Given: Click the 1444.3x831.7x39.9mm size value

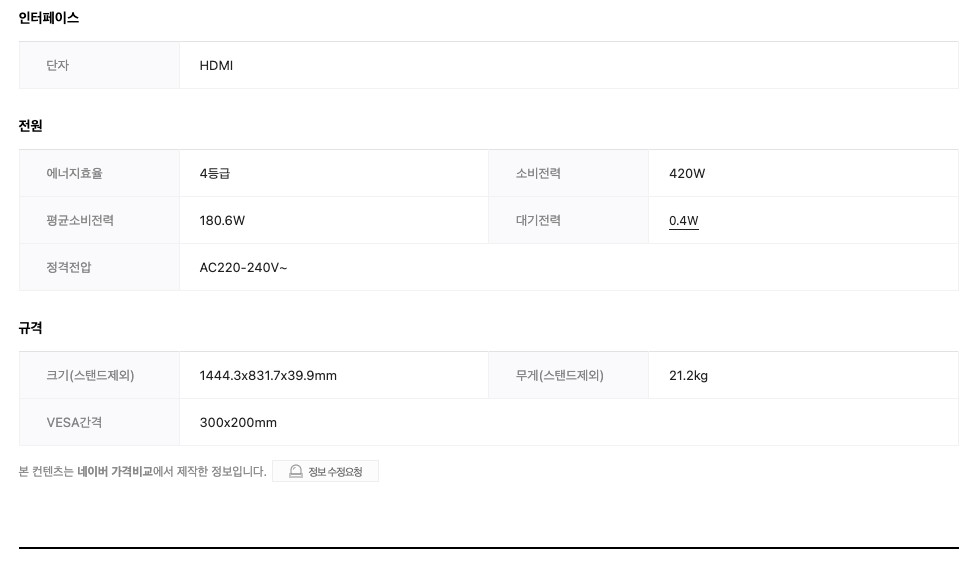Looking at the screenshot, I should 268,375.
